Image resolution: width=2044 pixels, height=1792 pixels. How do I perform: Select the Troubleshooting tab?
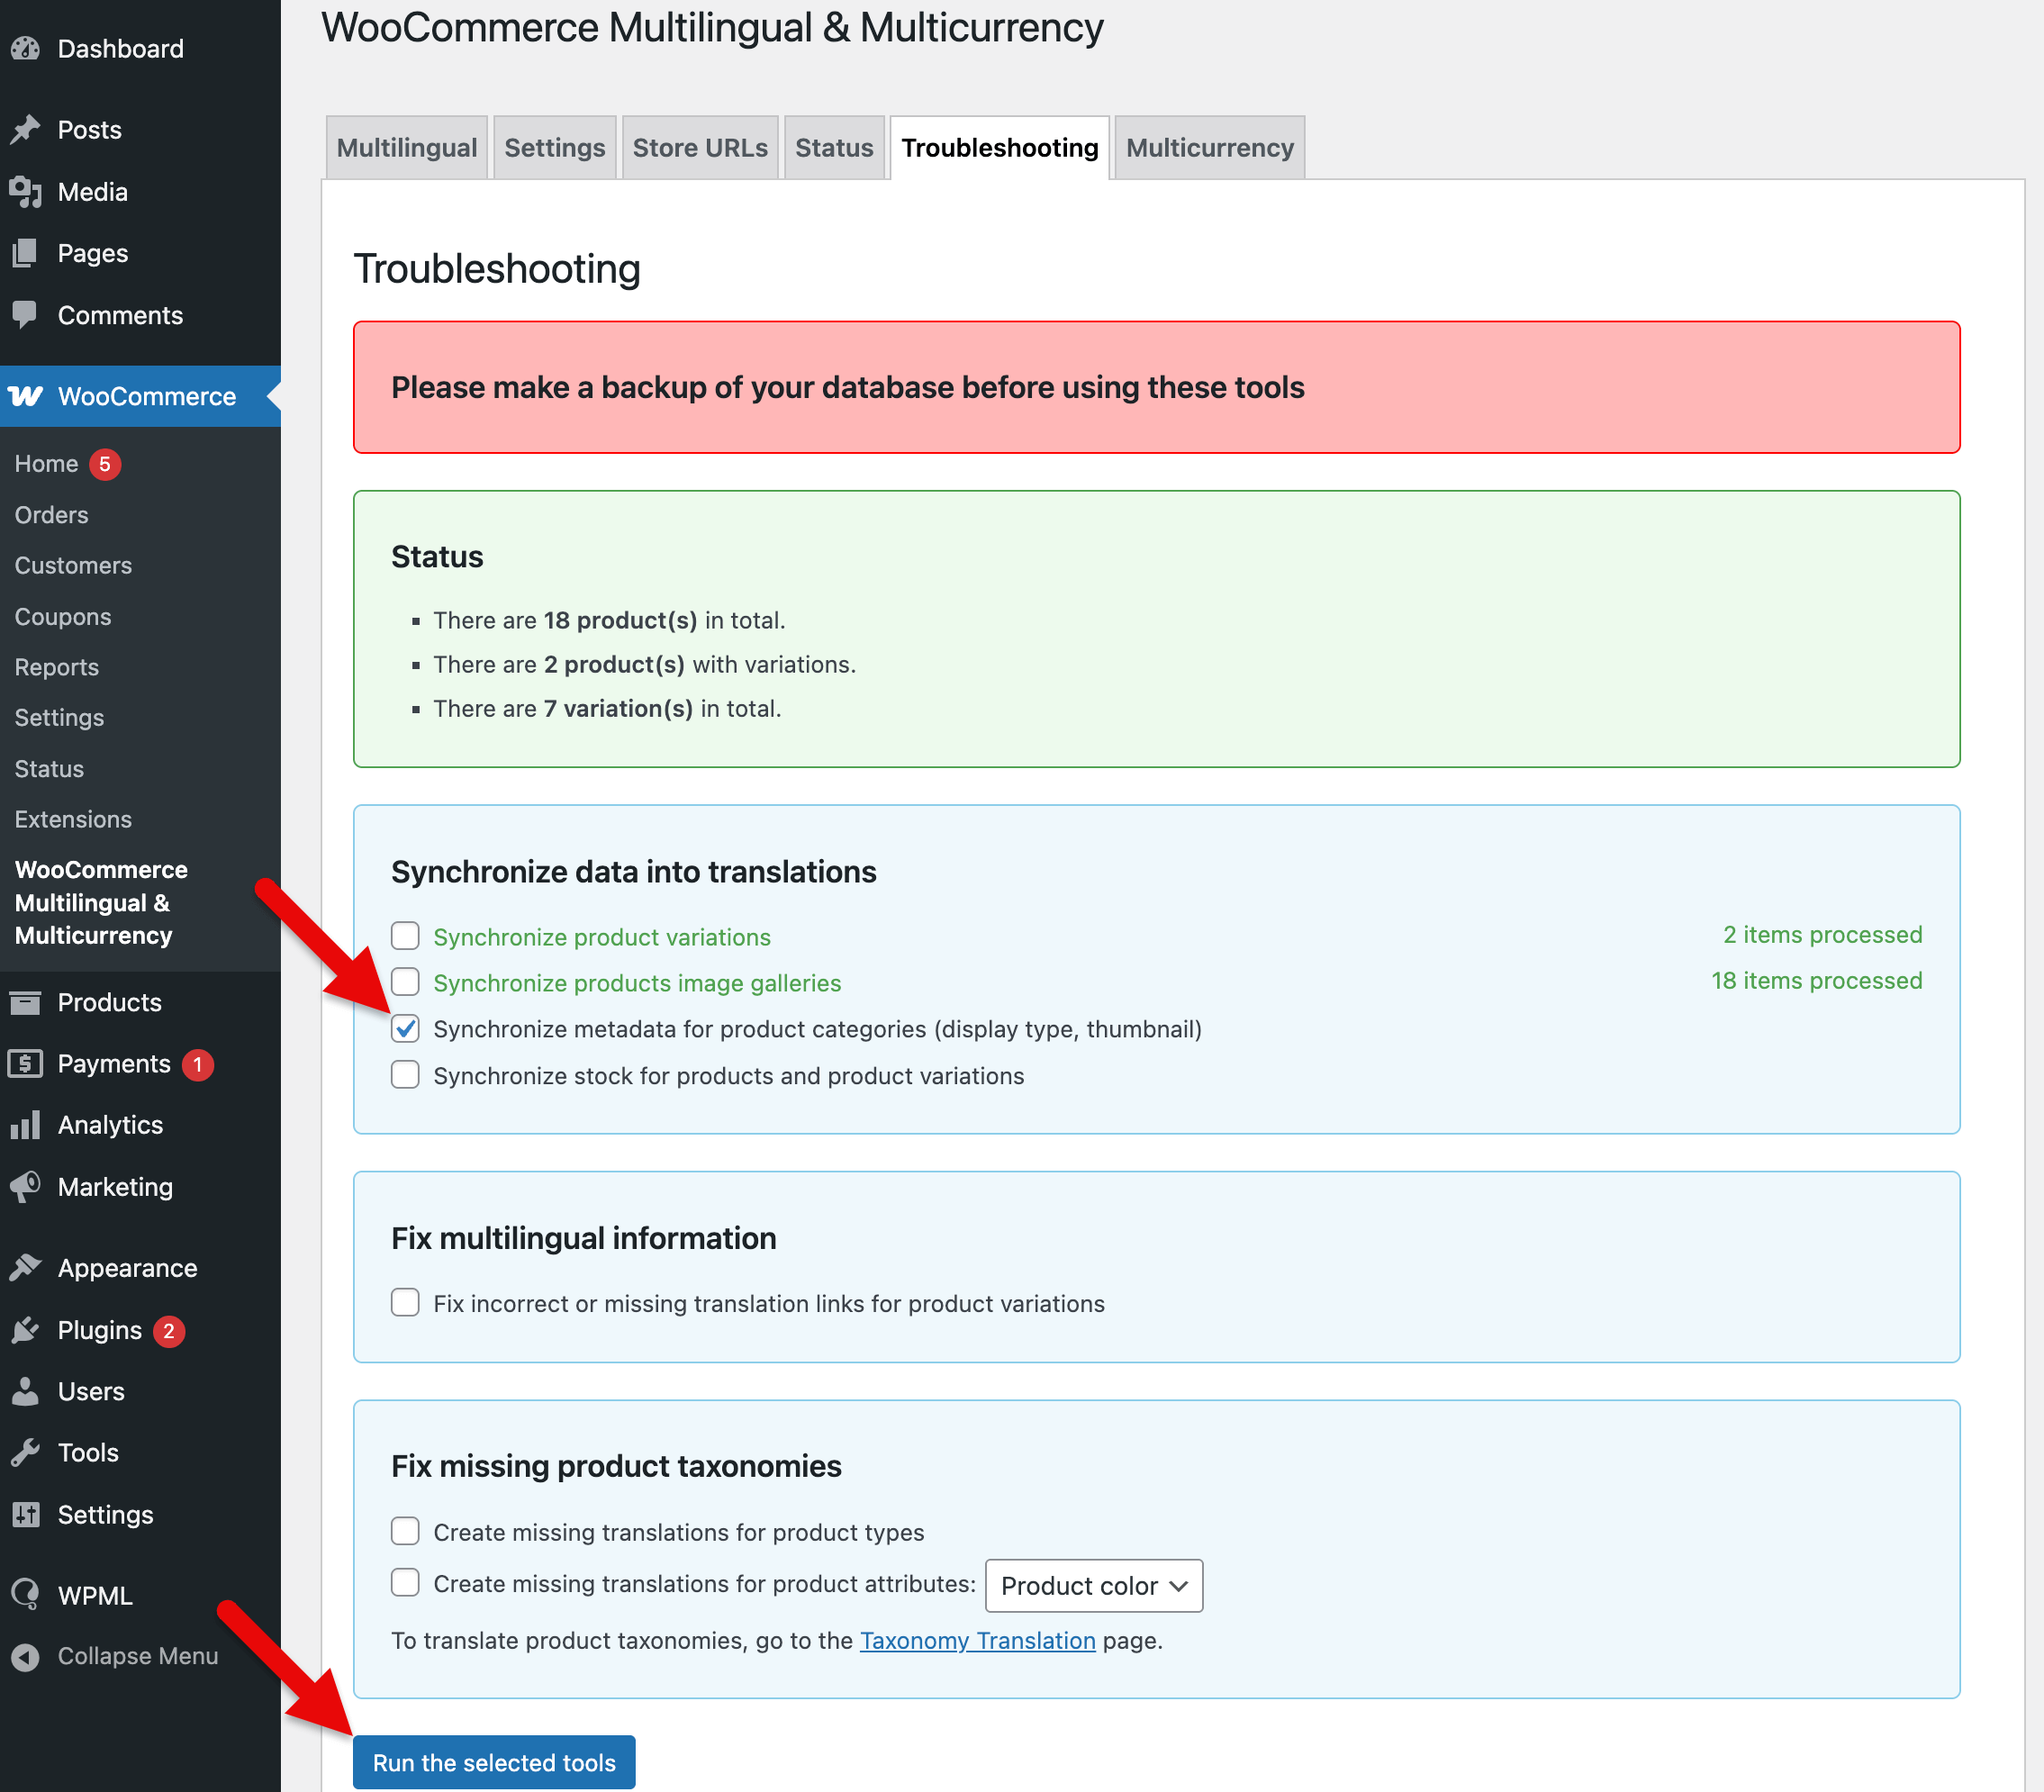click(x=1000, y=148)
